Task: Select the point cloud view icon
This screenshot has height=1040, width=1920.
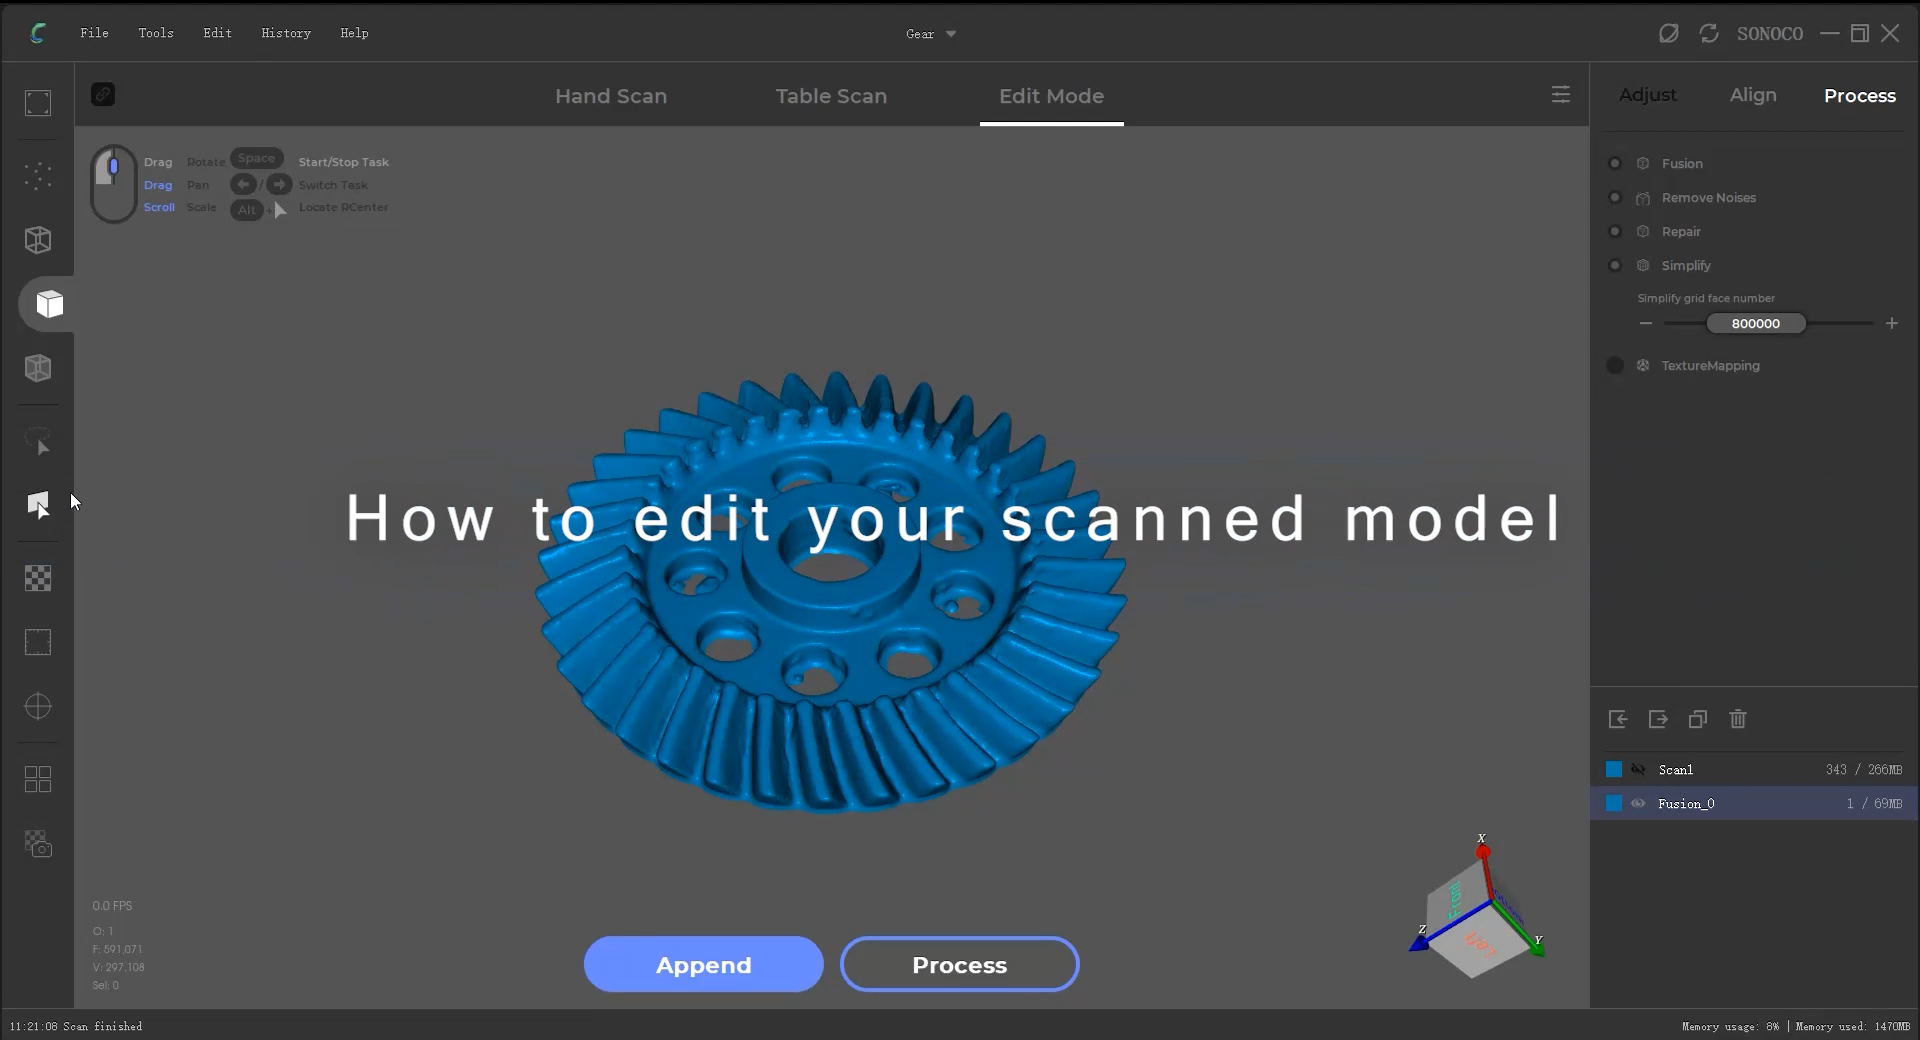Action: click(38, 176)
